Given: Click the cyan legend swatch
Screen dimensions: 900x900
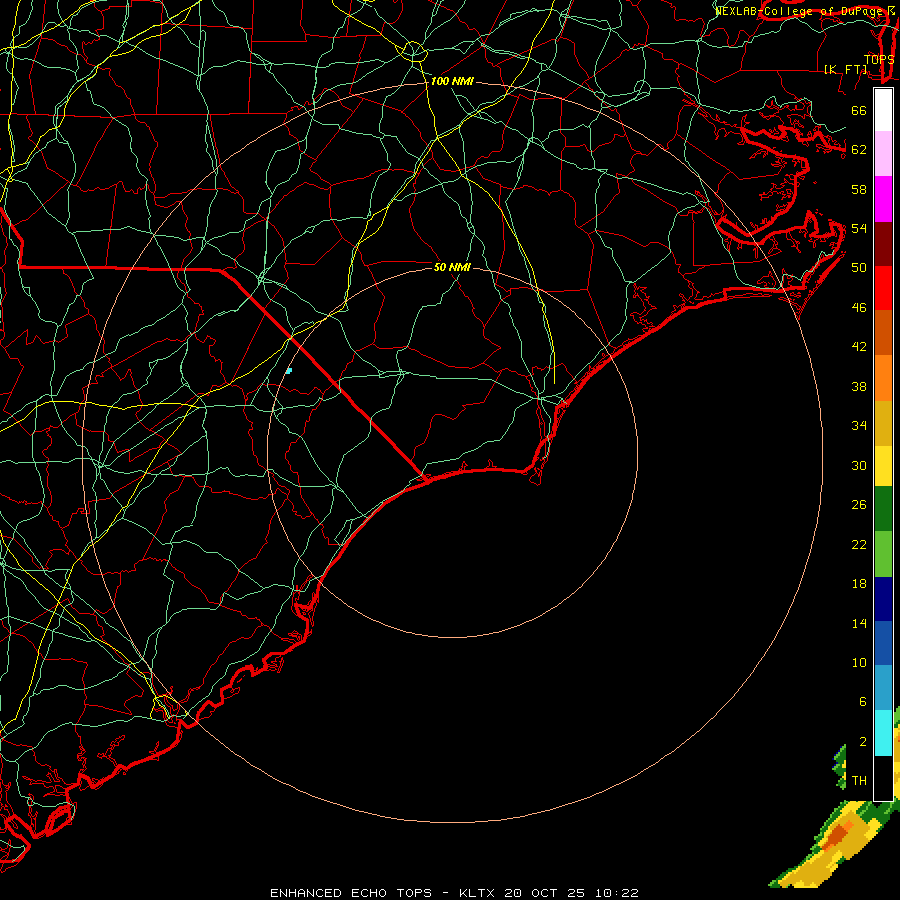Looking at the screenshot, I should pos(883,733).
